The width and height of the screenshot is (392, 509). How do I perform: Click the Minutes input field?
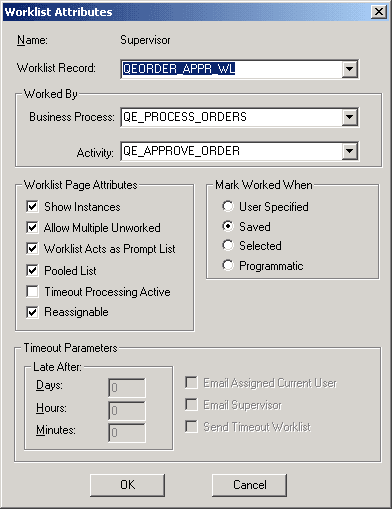tap(127, 433)
